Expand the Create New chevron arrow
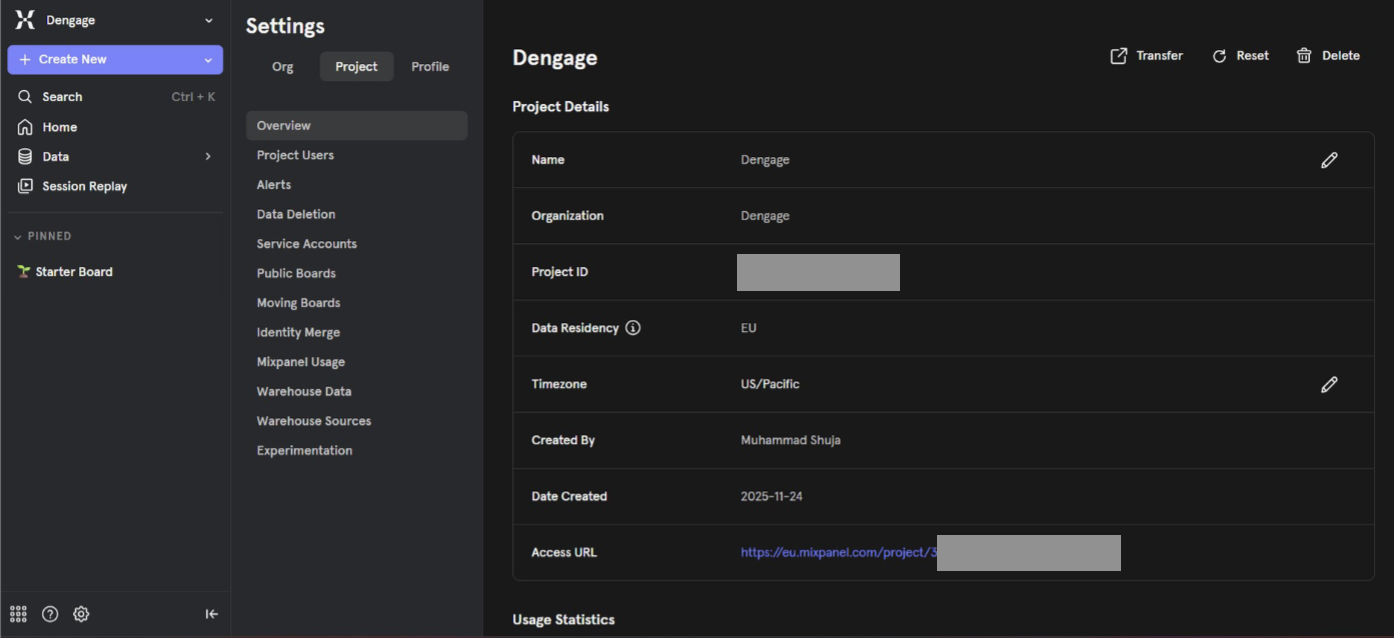The height and width of the screenshot is (638, 1394). 208,60
